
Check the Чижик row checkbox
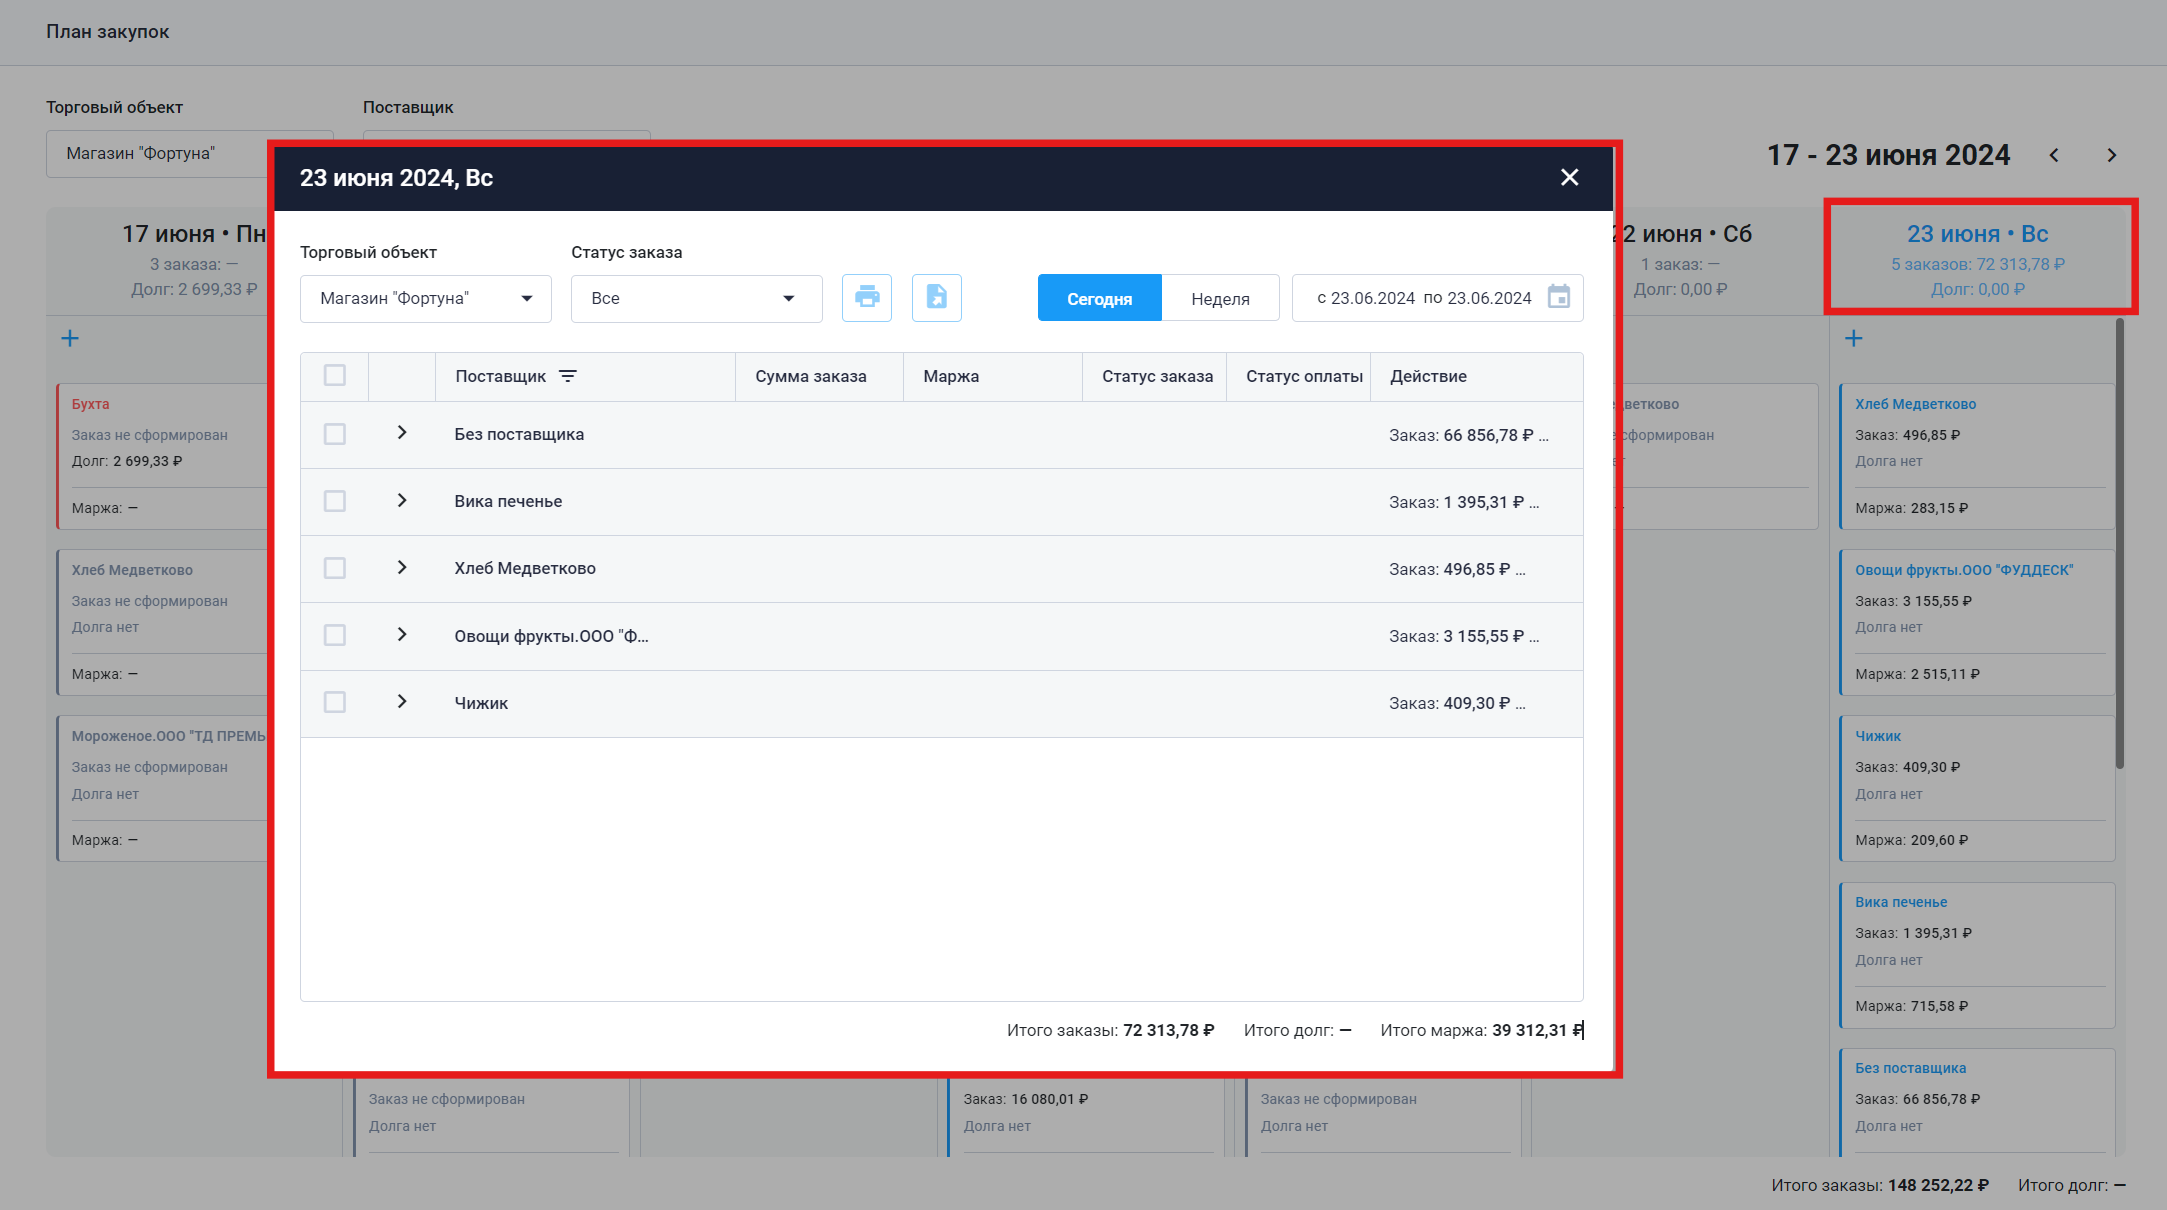pyautogui.click(x=335, y=702)
